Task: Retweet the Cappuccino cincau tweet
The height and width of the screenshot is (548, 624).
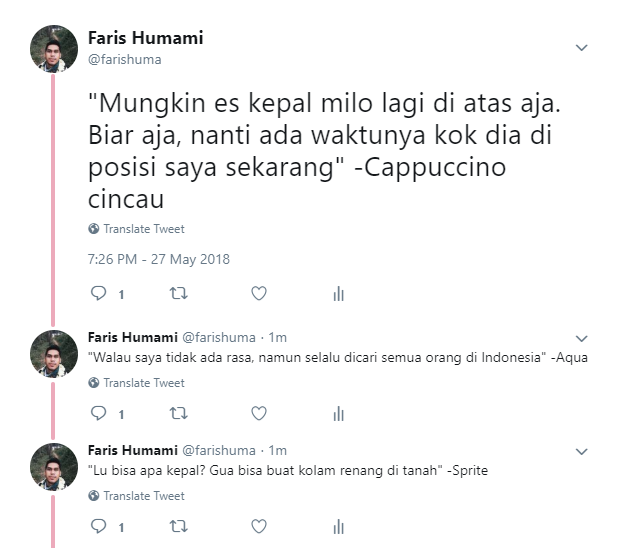Action: (179, 293)
